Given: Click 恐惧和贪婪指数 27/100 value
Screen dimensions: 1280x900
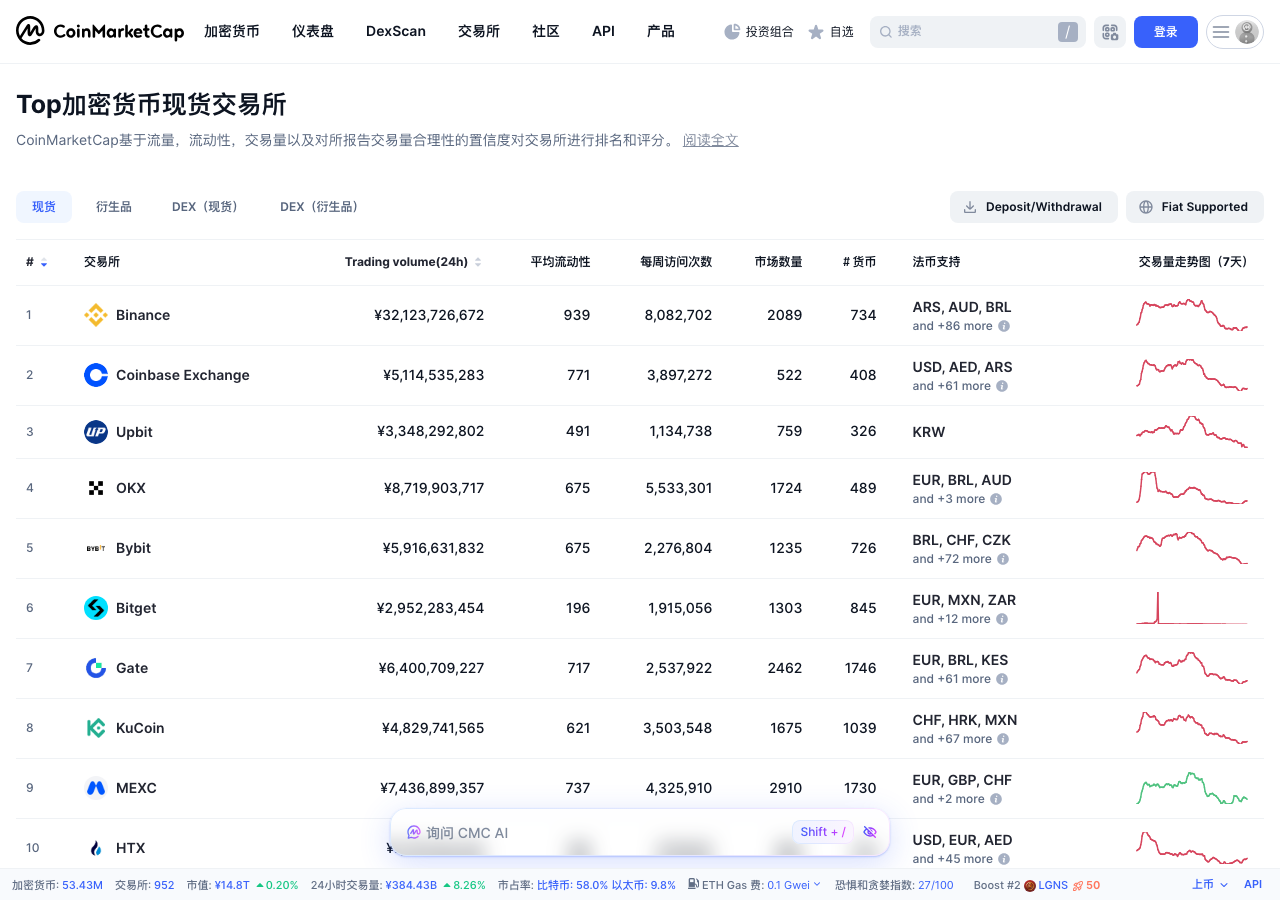Looking at the screenshot, I should [x=936, y=885].
